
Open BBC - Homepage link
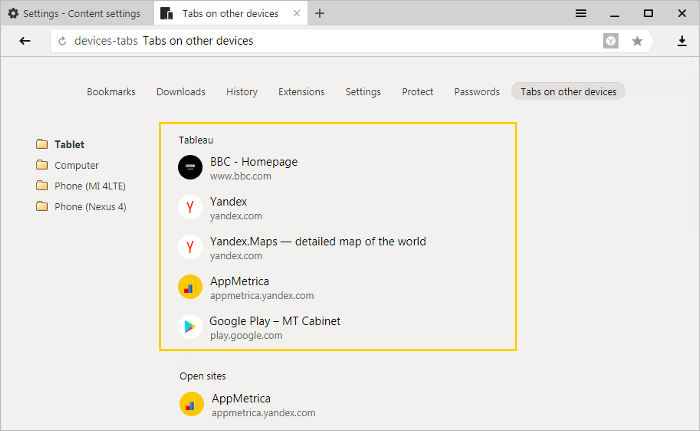coord(254,162)
